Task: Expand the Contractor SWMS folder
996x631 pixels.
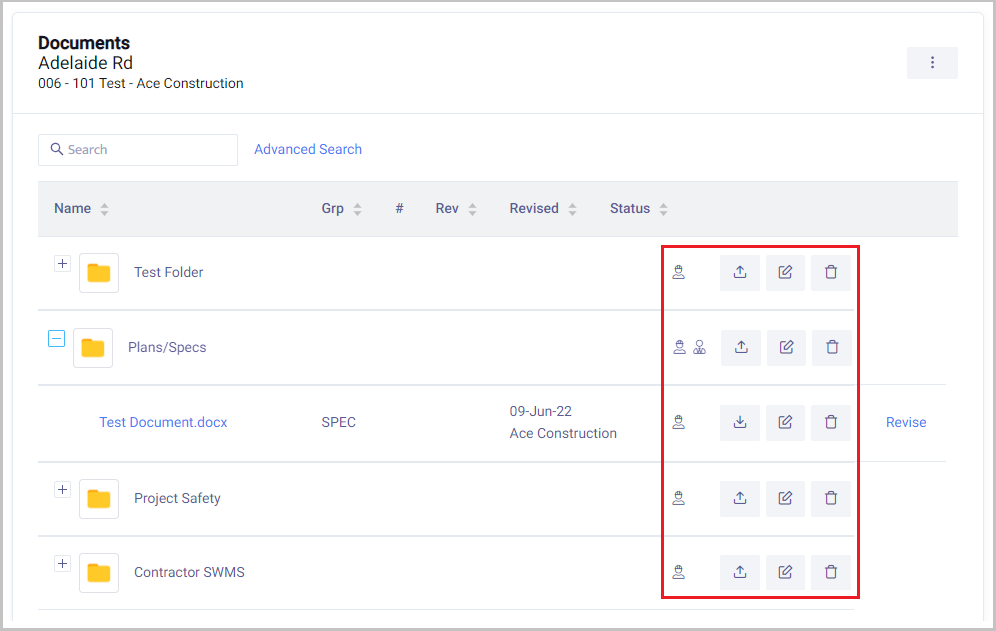Action: point(62,564)
